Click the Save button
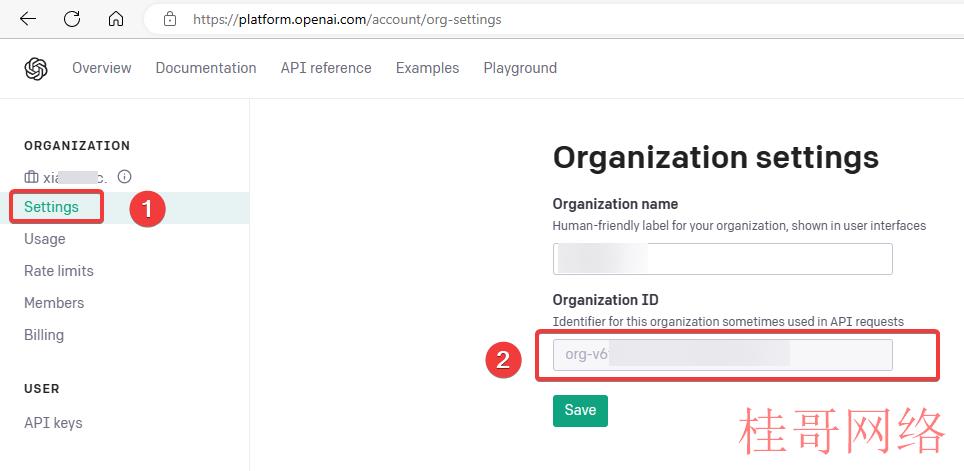964x471 pixels. 580,411
